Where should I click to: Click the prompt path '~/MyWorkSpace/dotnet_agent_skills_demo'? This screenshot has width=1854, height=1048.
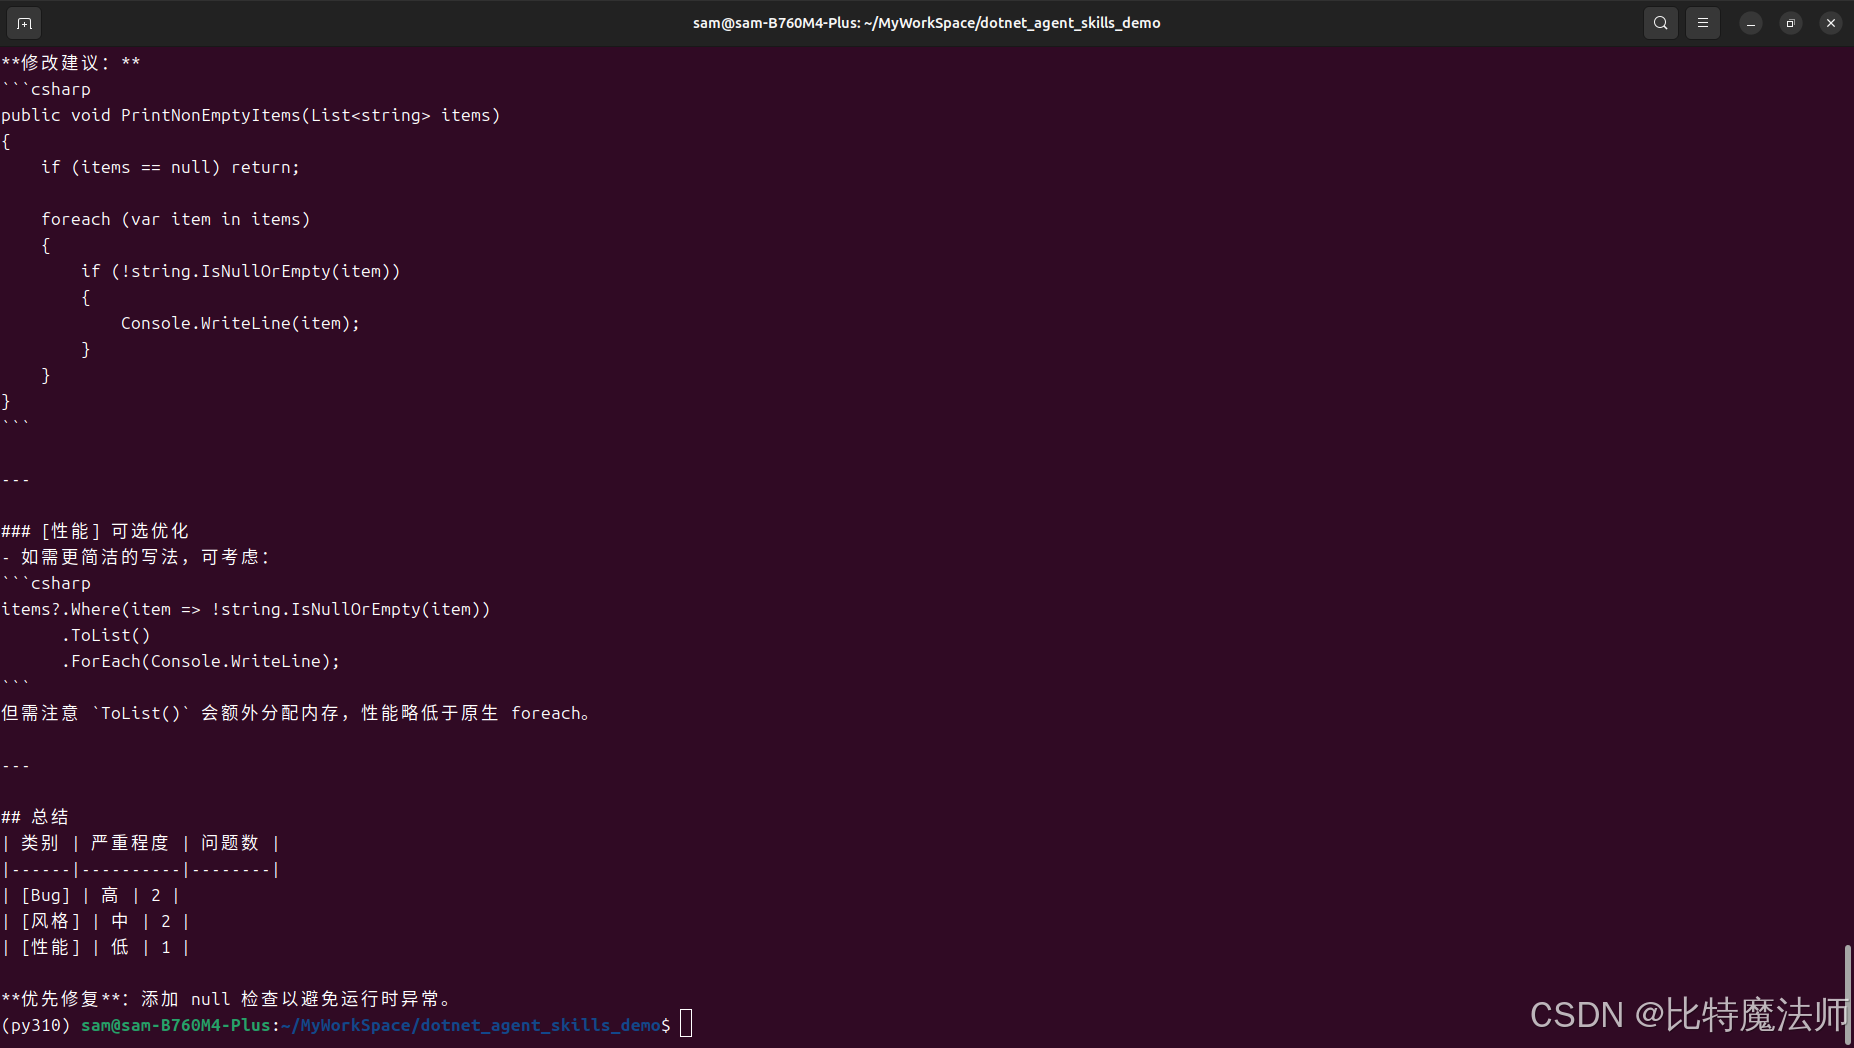point(470,1025)
